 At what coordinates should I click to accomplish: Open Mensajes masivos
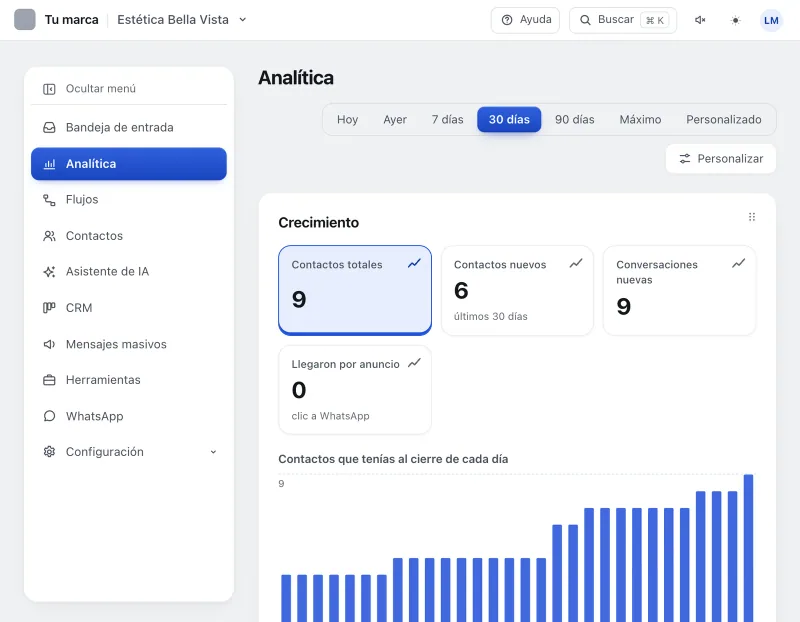[129, 344]
